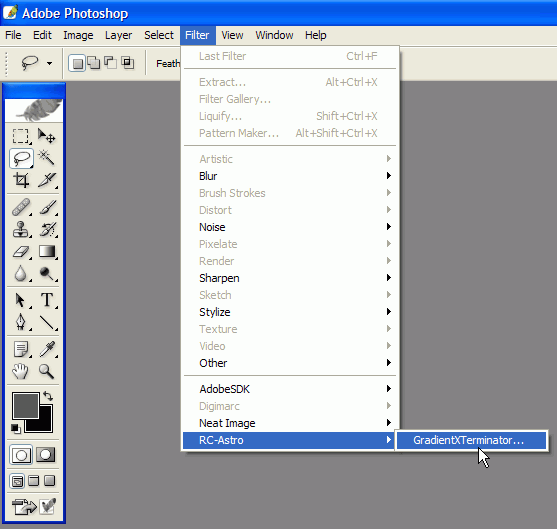Close the Filter menu via menu bar

click(x=198, y=35)
